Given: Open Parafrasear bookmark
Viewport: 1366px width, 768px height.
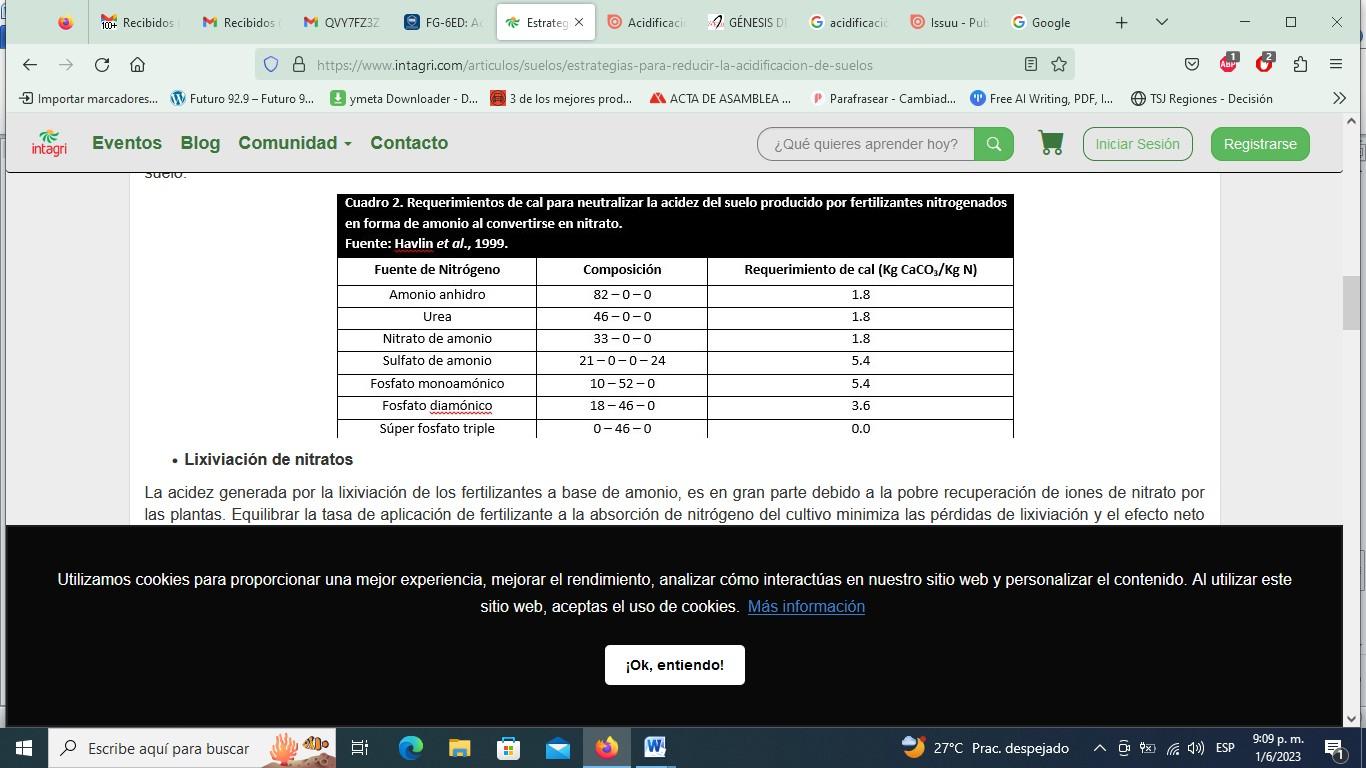Looking at the screenshot, I should 883,98.
